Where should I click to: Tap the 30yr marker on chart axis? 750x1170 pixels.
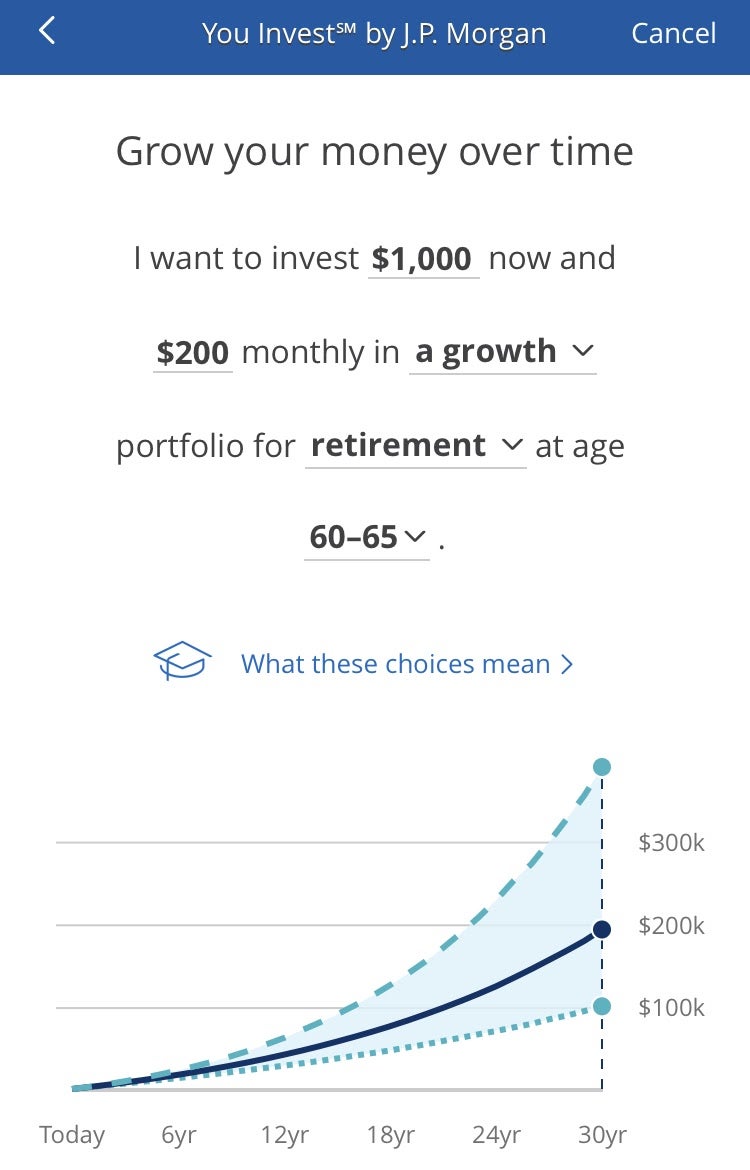pos(602,1135)
